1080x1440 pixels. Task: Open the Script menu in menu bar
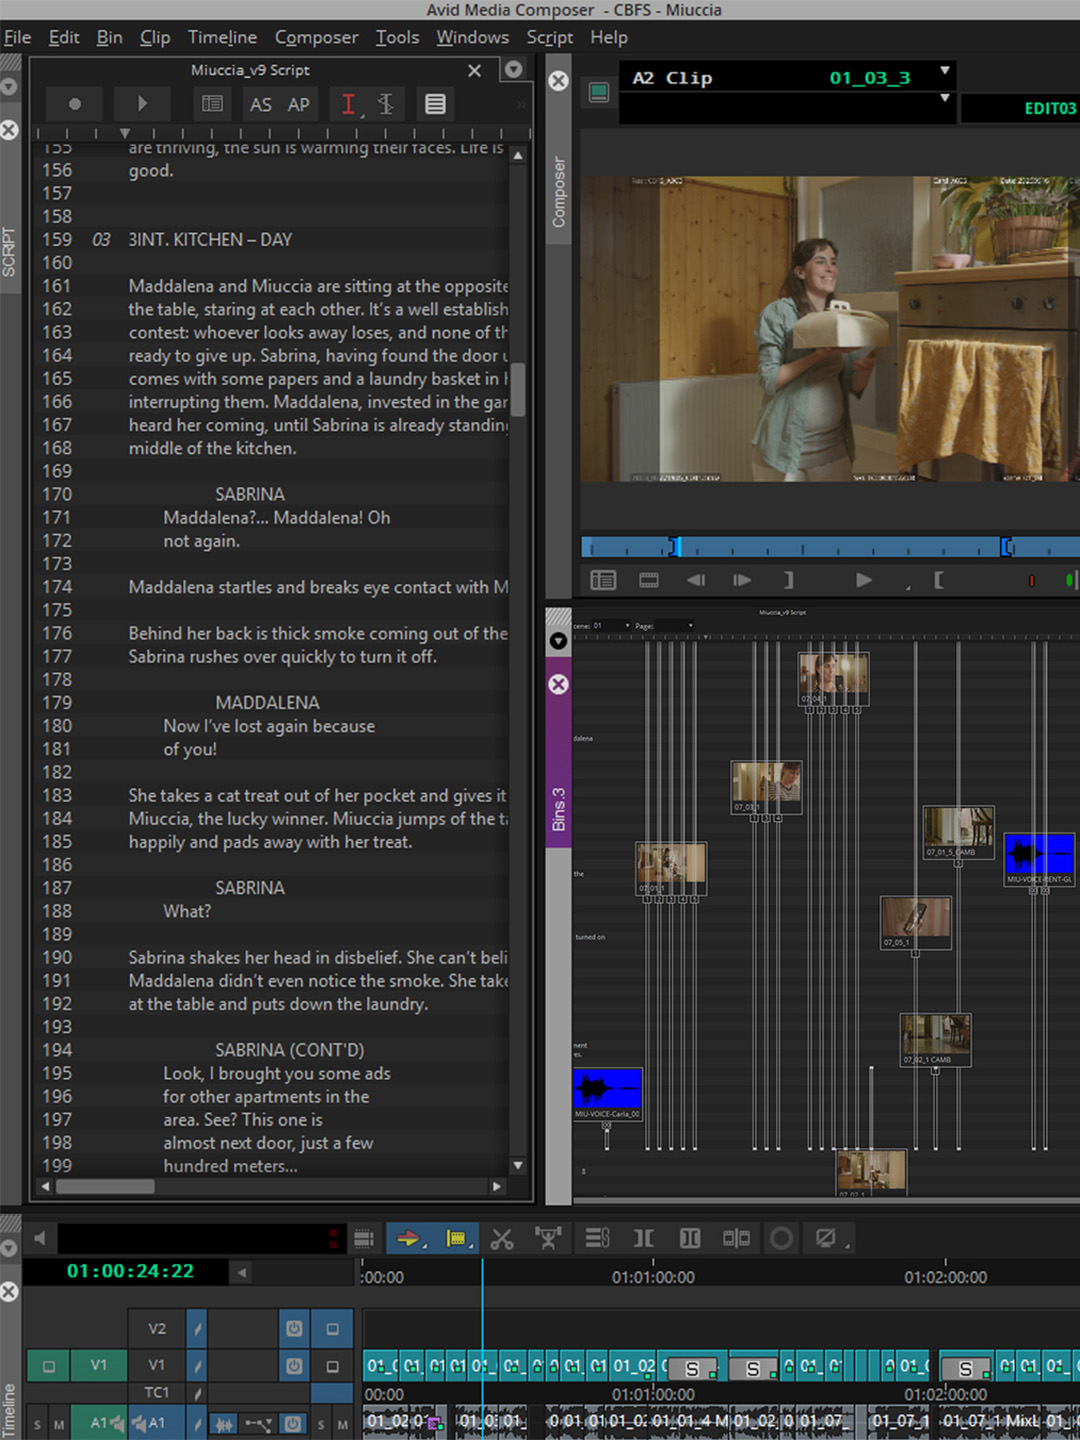(550, 37)
